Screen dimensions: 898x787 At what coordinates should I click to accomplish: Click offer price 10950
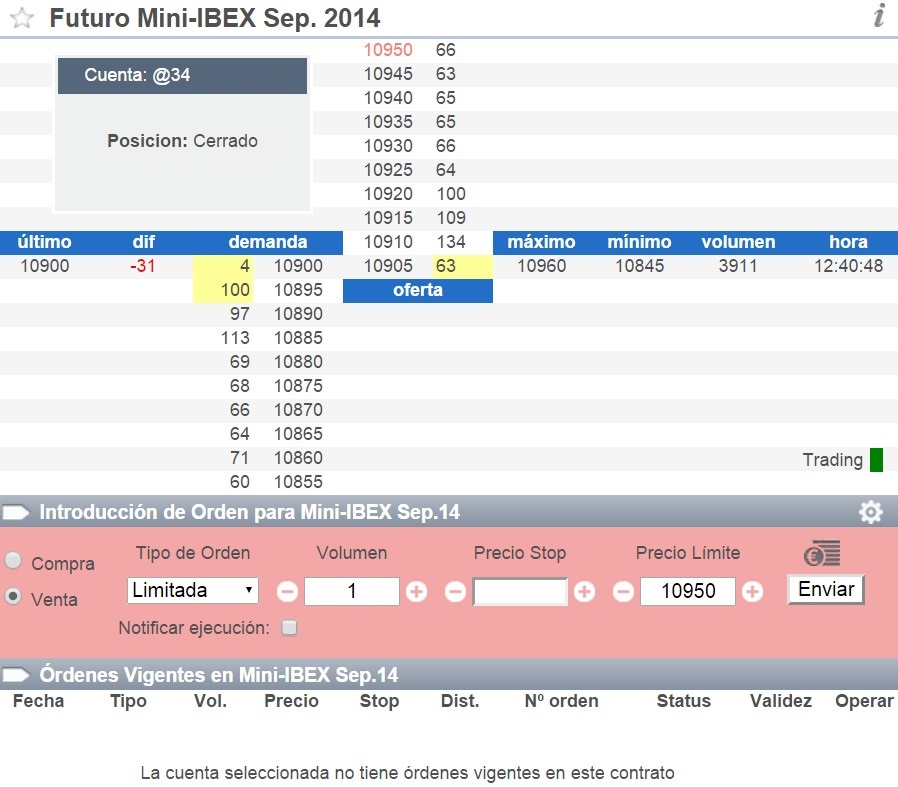tap(388, 50)
